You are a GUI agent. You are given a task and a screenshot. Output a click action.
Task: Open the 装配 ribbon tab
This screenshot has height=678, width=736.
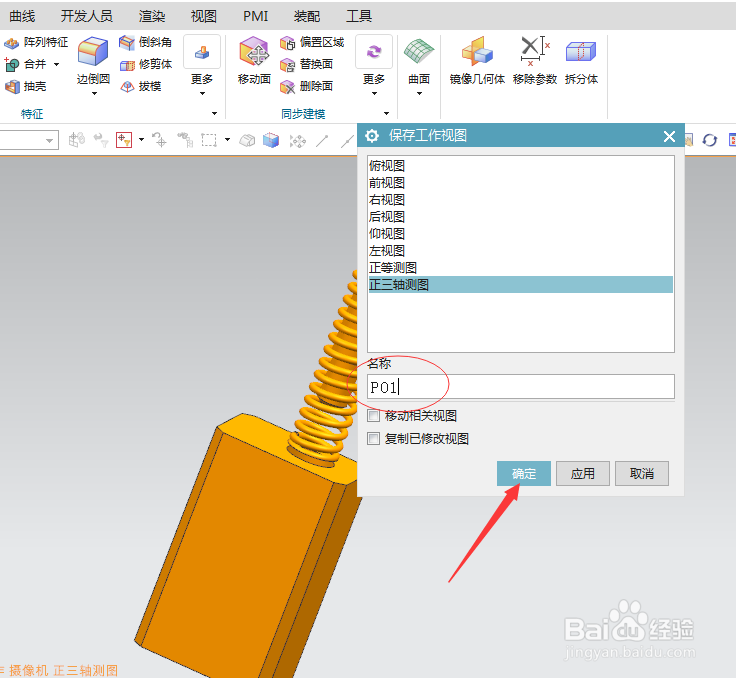[x=307, y=16]
